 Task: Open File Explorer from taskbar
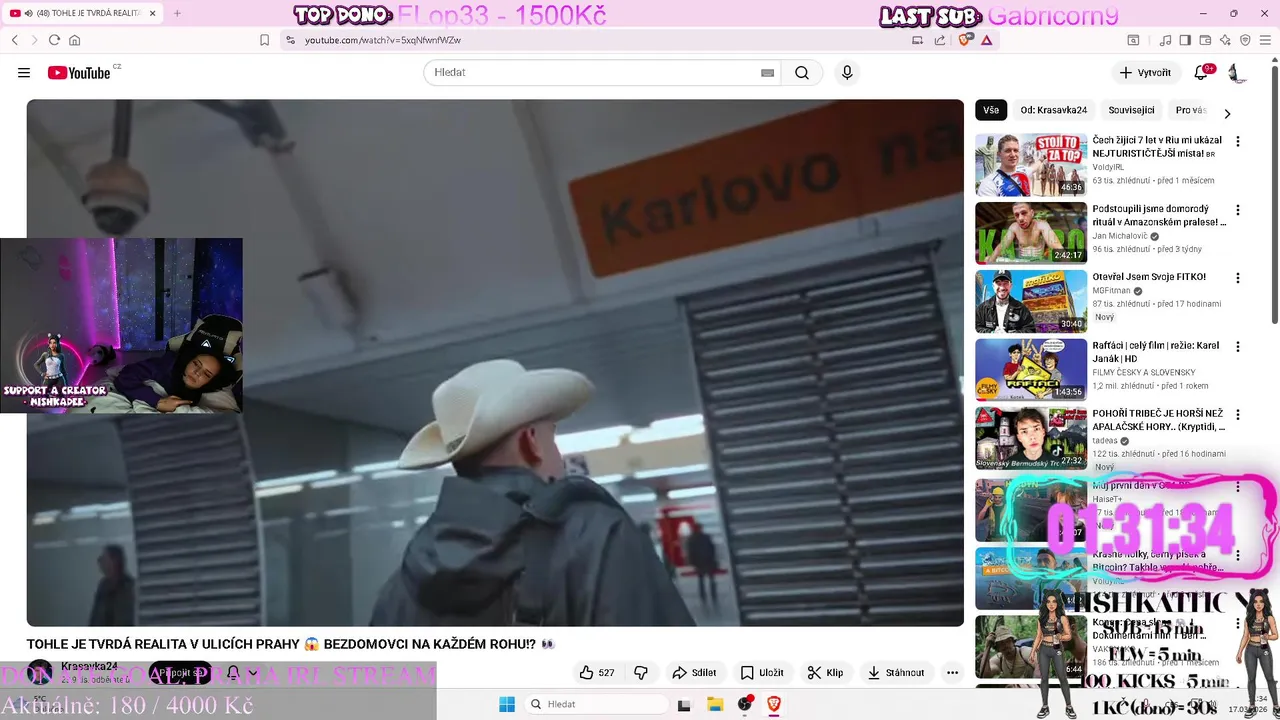click(x=715, y=704)
